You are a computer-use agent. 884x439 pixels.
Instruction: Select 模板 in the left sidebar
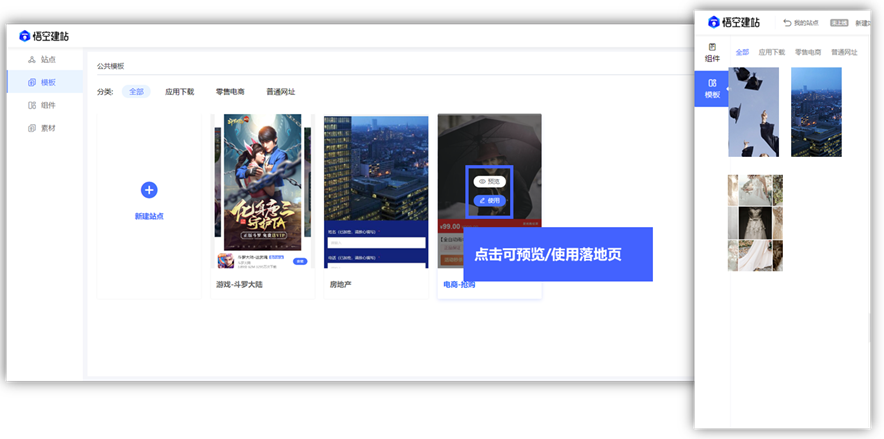tap(47, 82)
